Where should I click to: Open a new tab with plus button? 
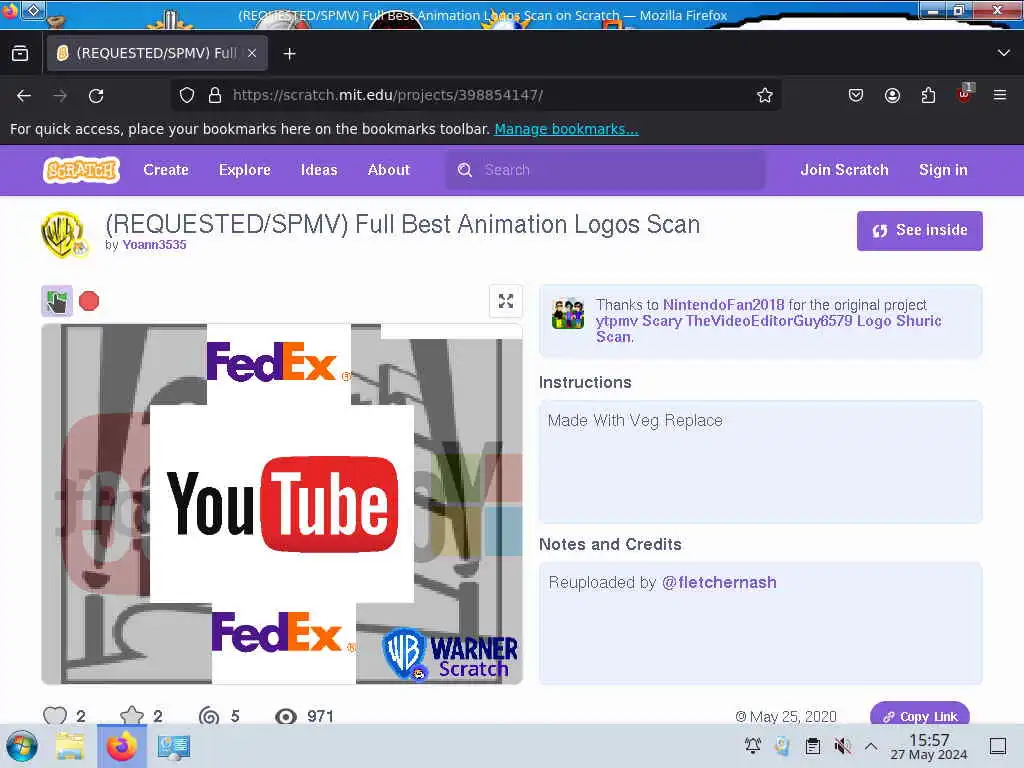(x=289, y=54)
